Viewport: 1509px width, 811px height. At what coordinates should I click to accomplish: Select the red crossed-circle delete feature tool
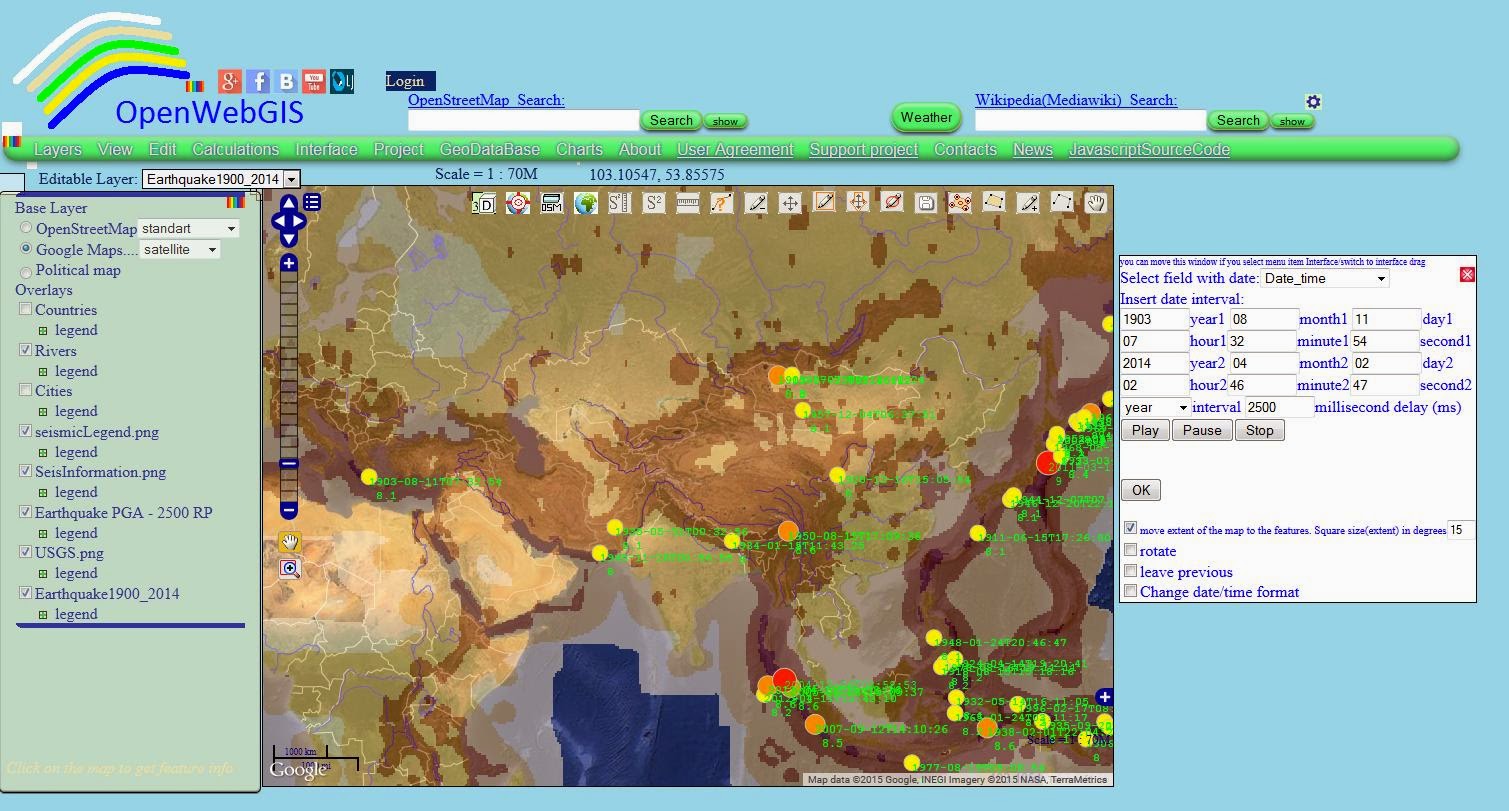[x=892, y=202]
